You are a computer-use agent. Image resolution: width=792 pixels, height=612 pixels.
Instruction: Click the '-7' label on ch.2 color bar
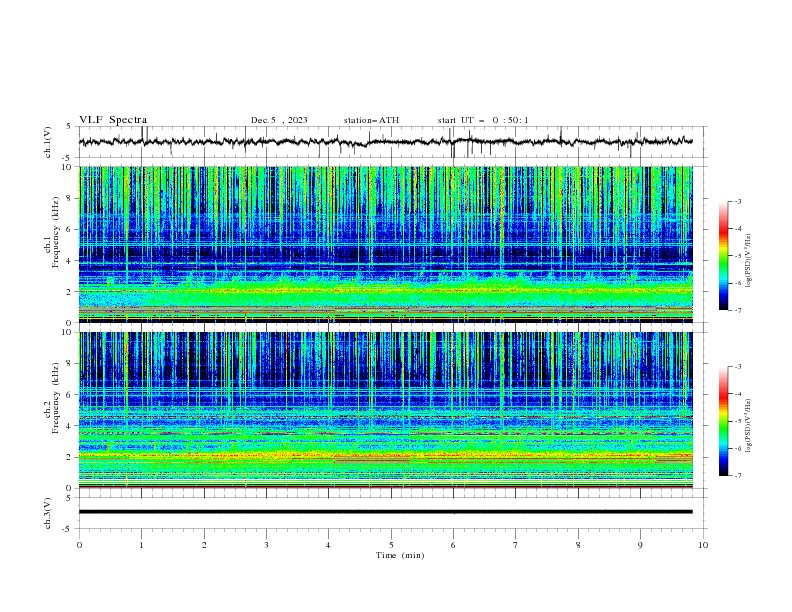point(738,475)
